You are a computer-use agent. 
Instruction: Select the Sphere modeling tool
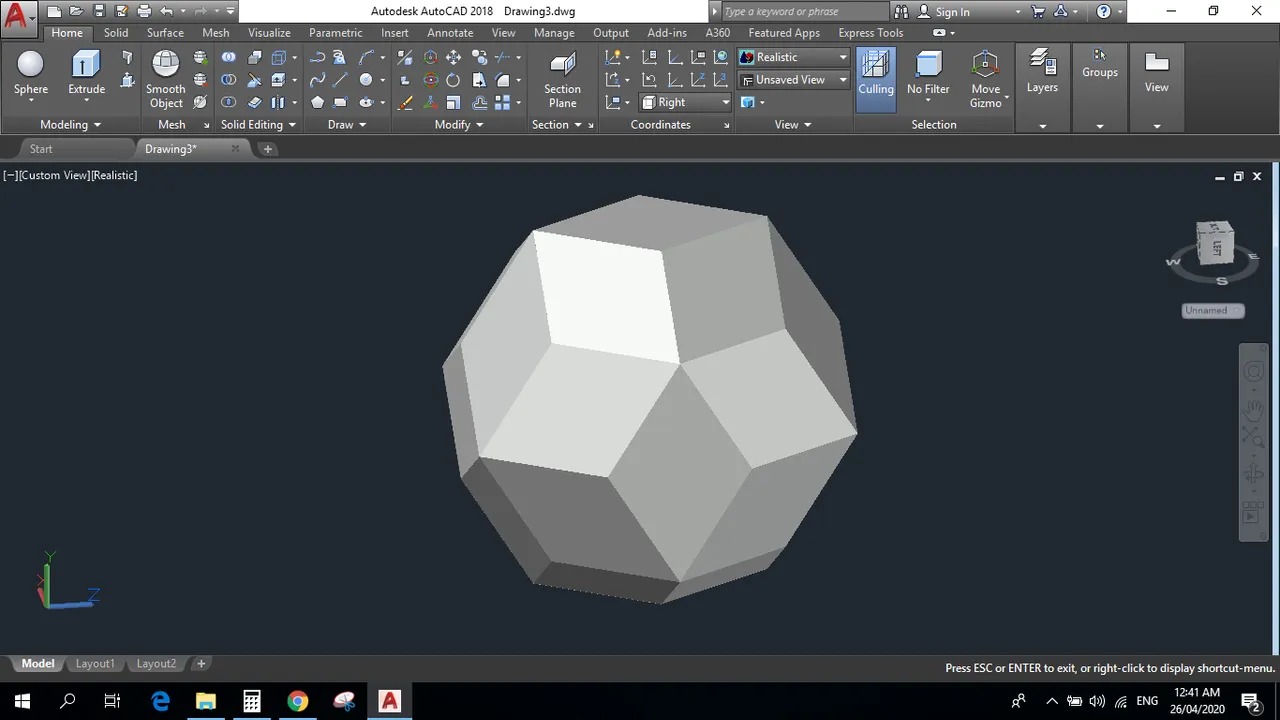tap(31, 73)
